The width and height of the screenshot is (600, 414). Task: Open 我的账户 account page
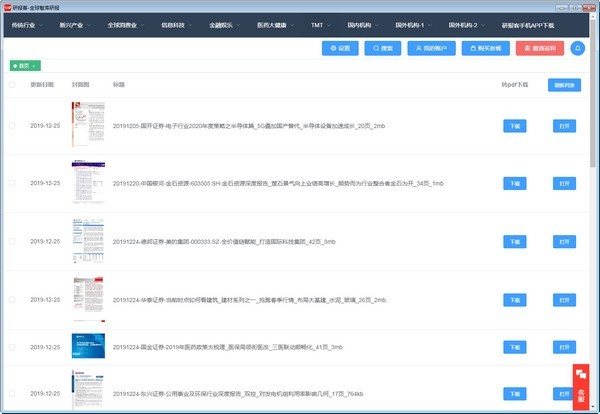click(x=432, y=48)
